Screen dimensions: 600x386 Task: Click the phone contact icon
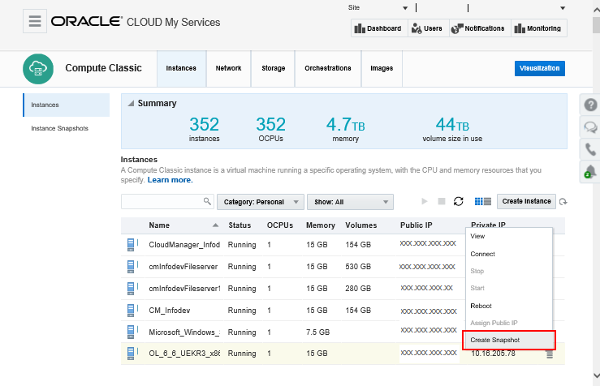[x=590, y=149]
